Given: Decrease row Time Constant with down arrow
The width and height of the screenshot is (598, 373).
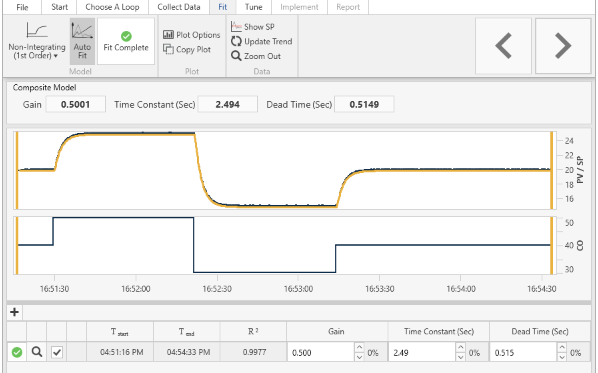Looking at the screenshot, I should (461, 357).
